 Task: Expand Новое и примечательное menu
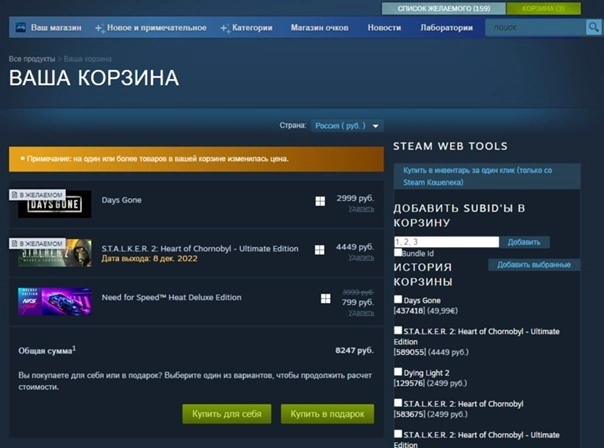click(x=151, y=28)
